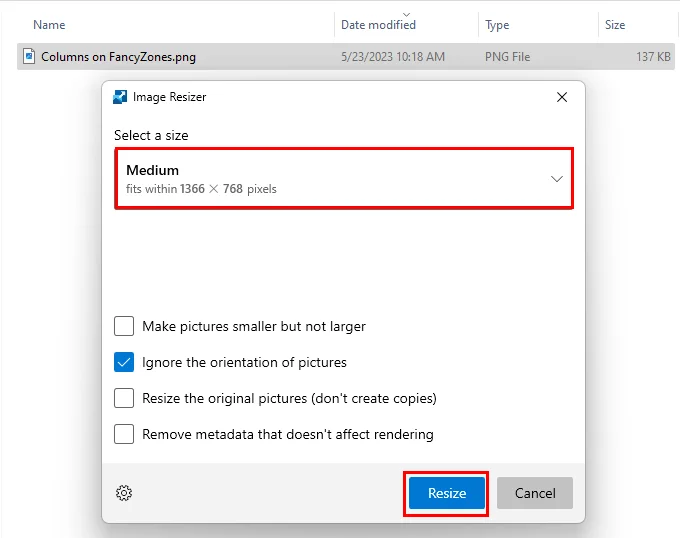Image resolution: width=680 pixels, height=538 pixels.
Task: Uncheck Ignore the orientation of pictures
Action: tap(124, 362)
